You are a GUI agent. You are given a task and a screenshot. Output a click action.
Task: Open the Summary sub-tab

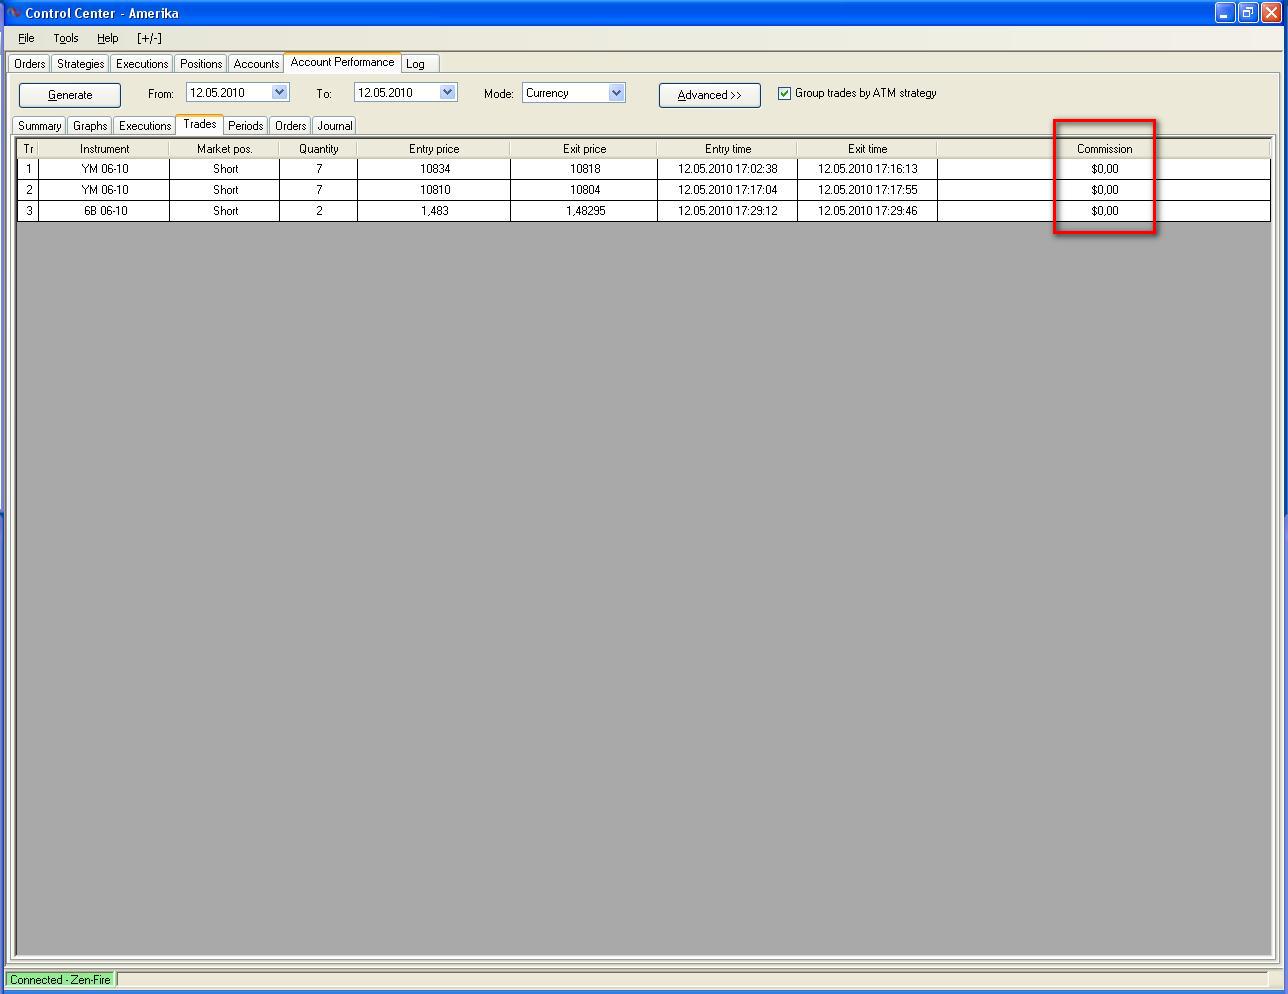(x=39, y=126)
